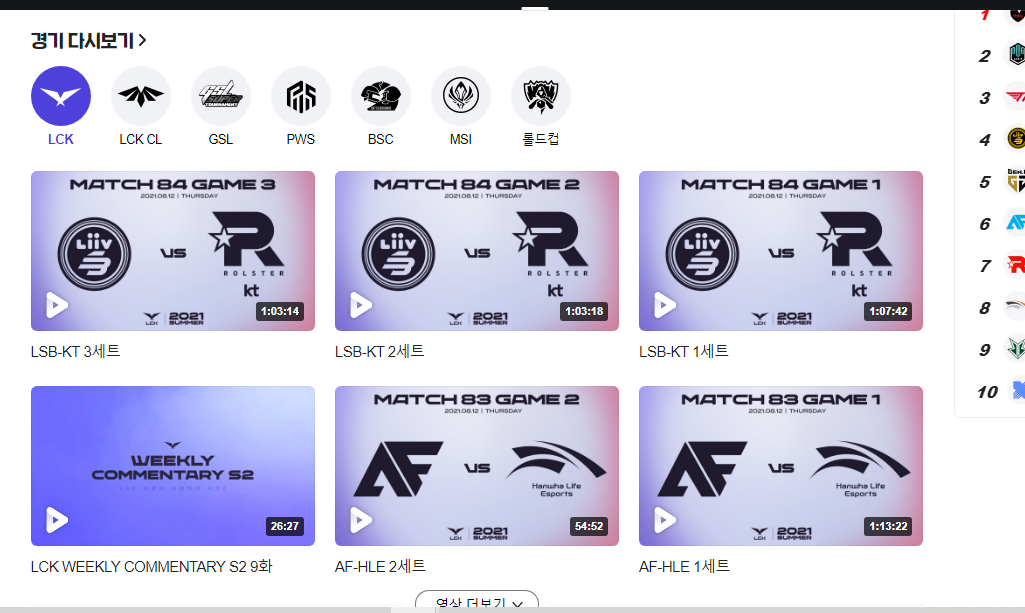Open the Match 84 Game 3 thumbnail

173,251
